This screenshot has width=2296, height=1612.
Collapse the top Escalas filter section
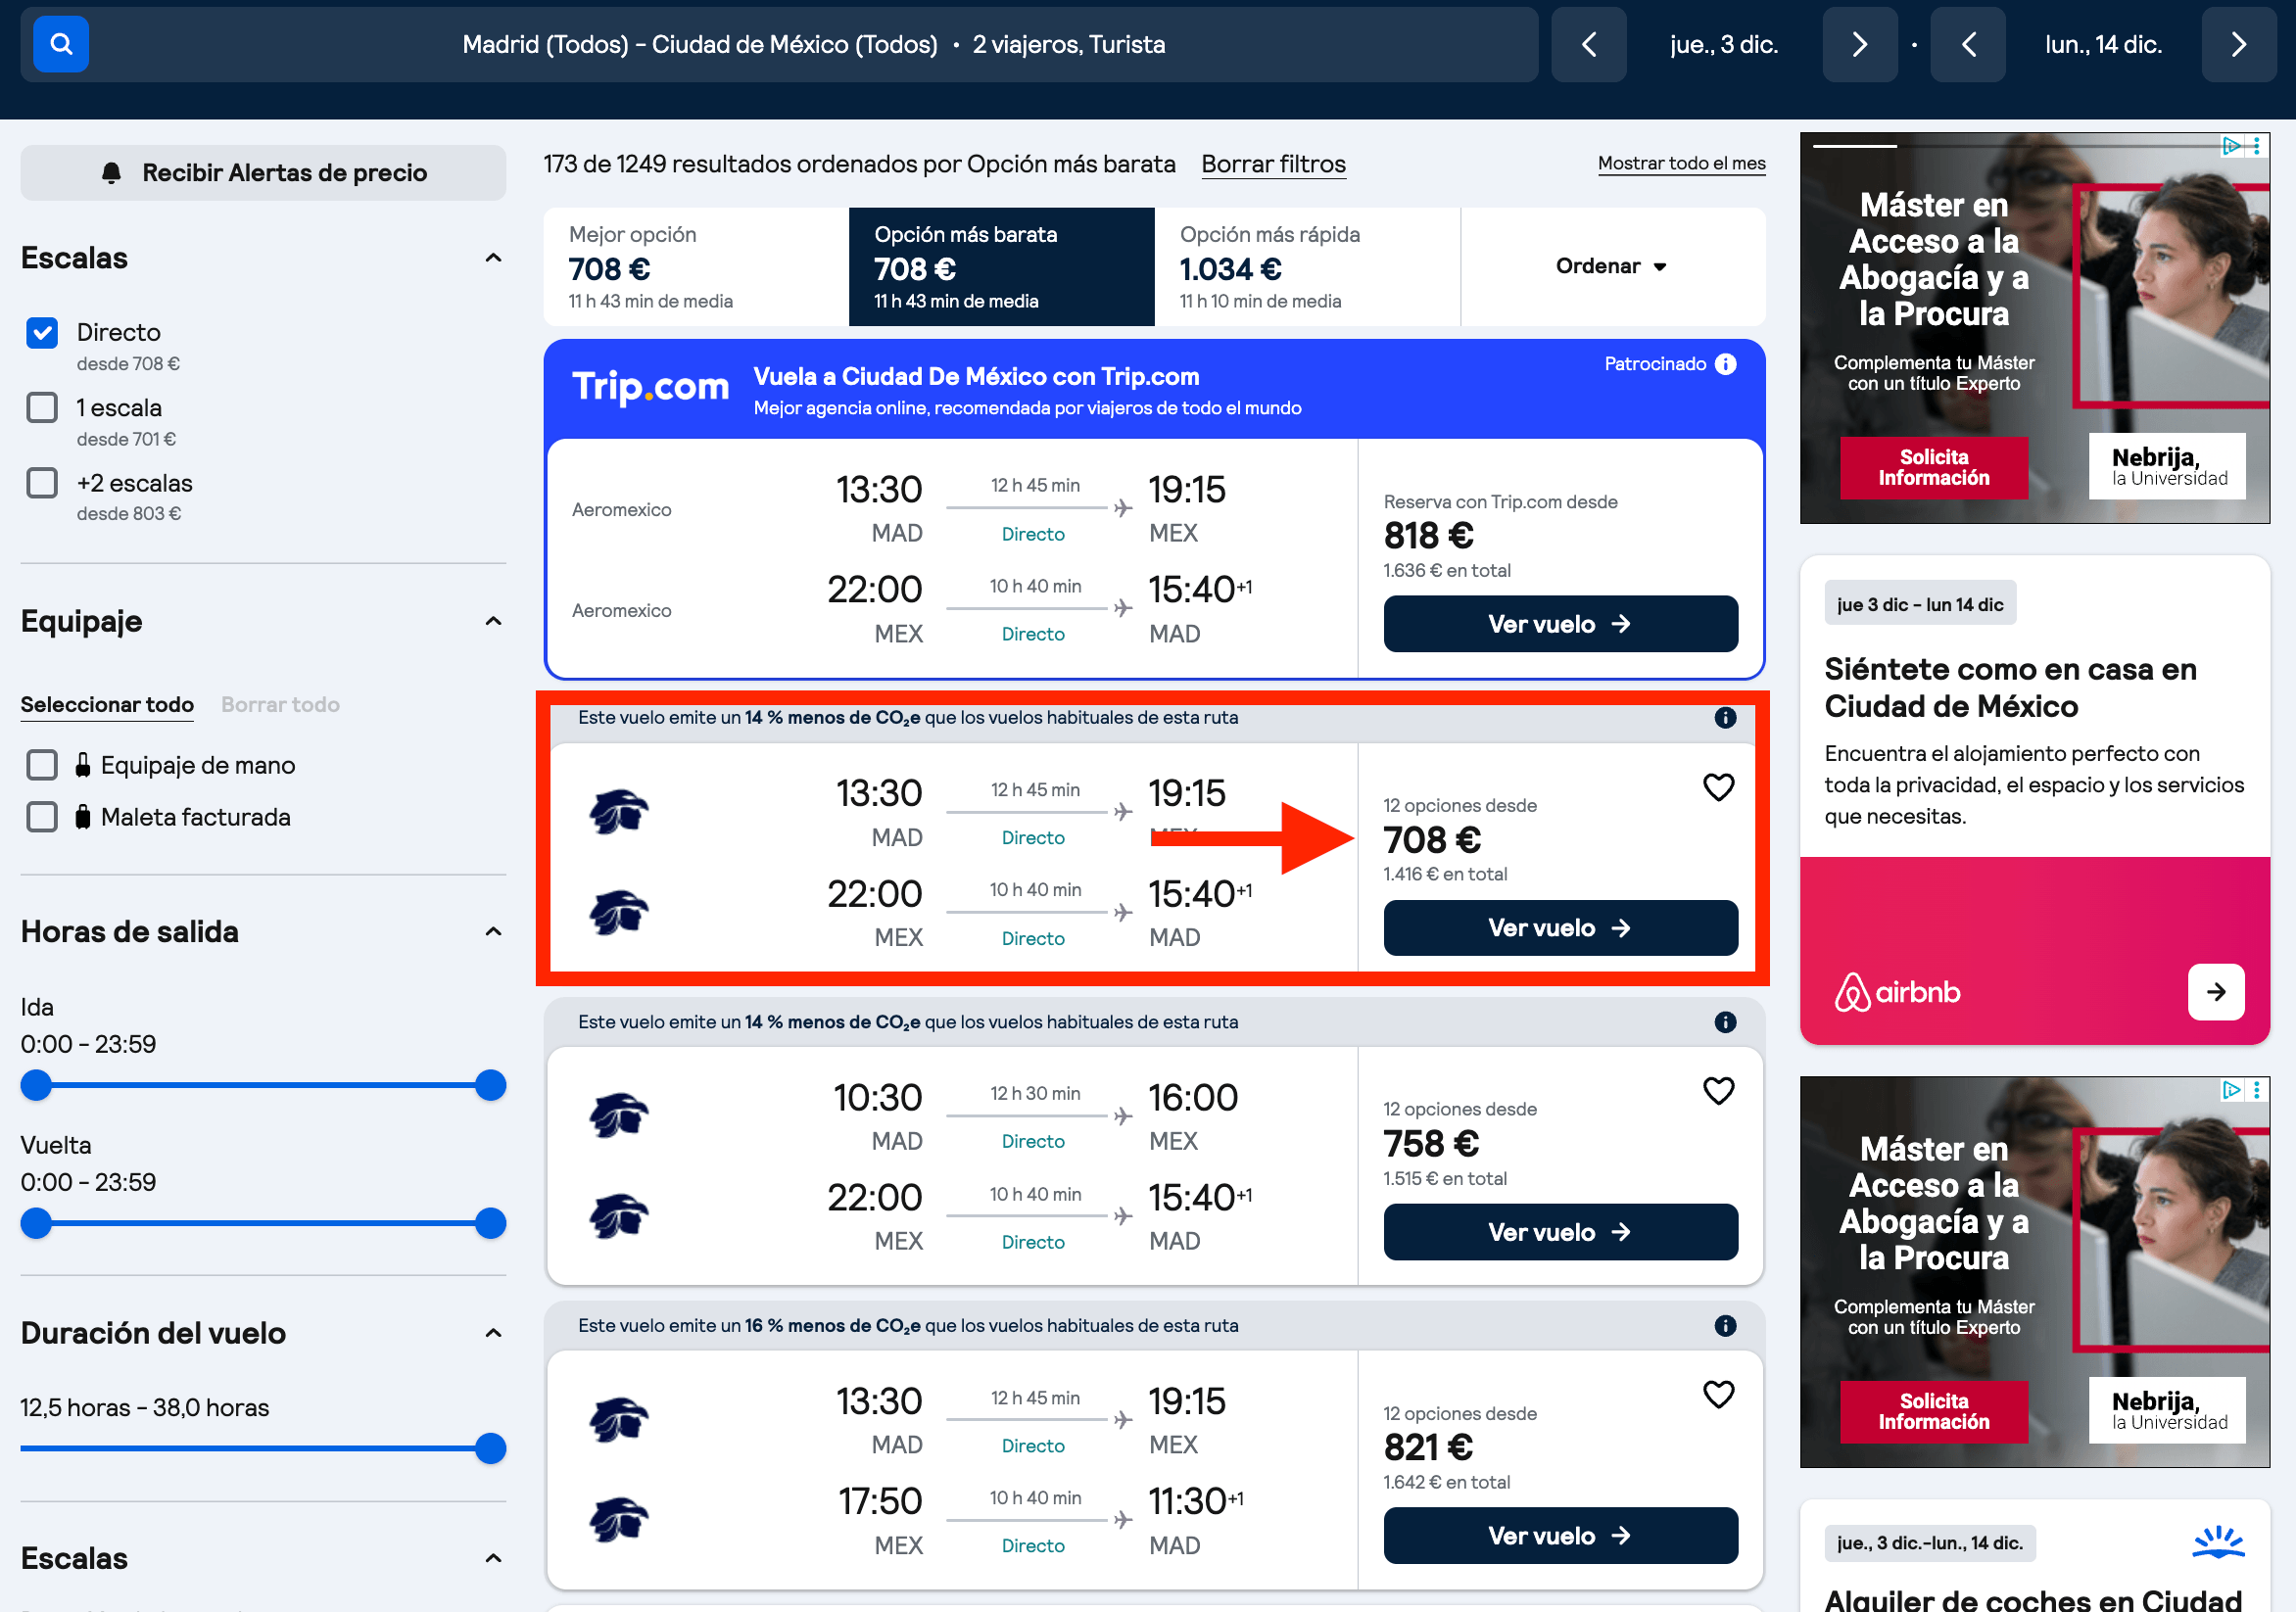(493, 258)
